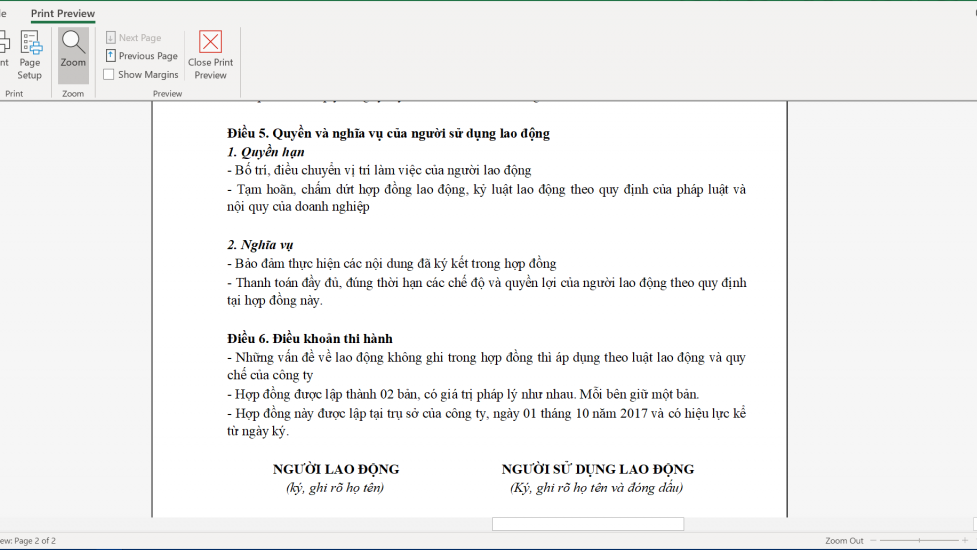Open the Page Setup dialog

pos(29,55)
